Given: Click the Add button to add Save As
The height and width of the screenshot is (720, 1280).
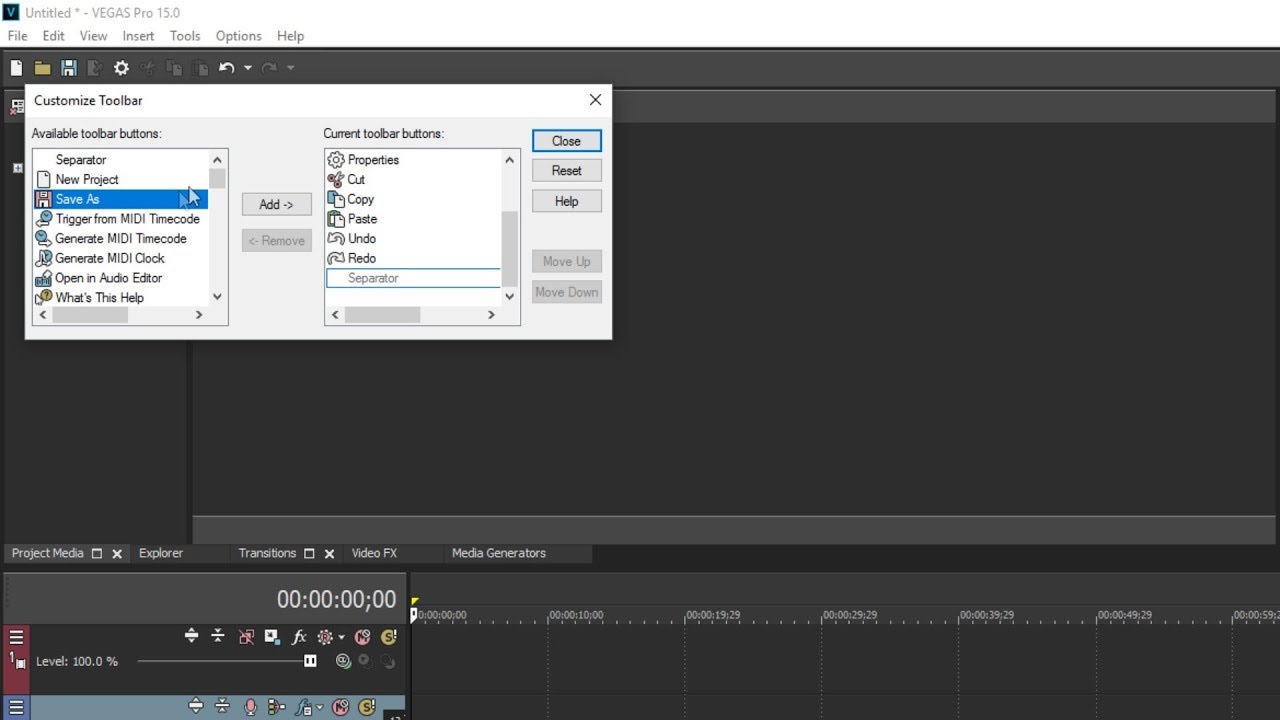Looking at the screenshot, I should (x=276, y=204).
